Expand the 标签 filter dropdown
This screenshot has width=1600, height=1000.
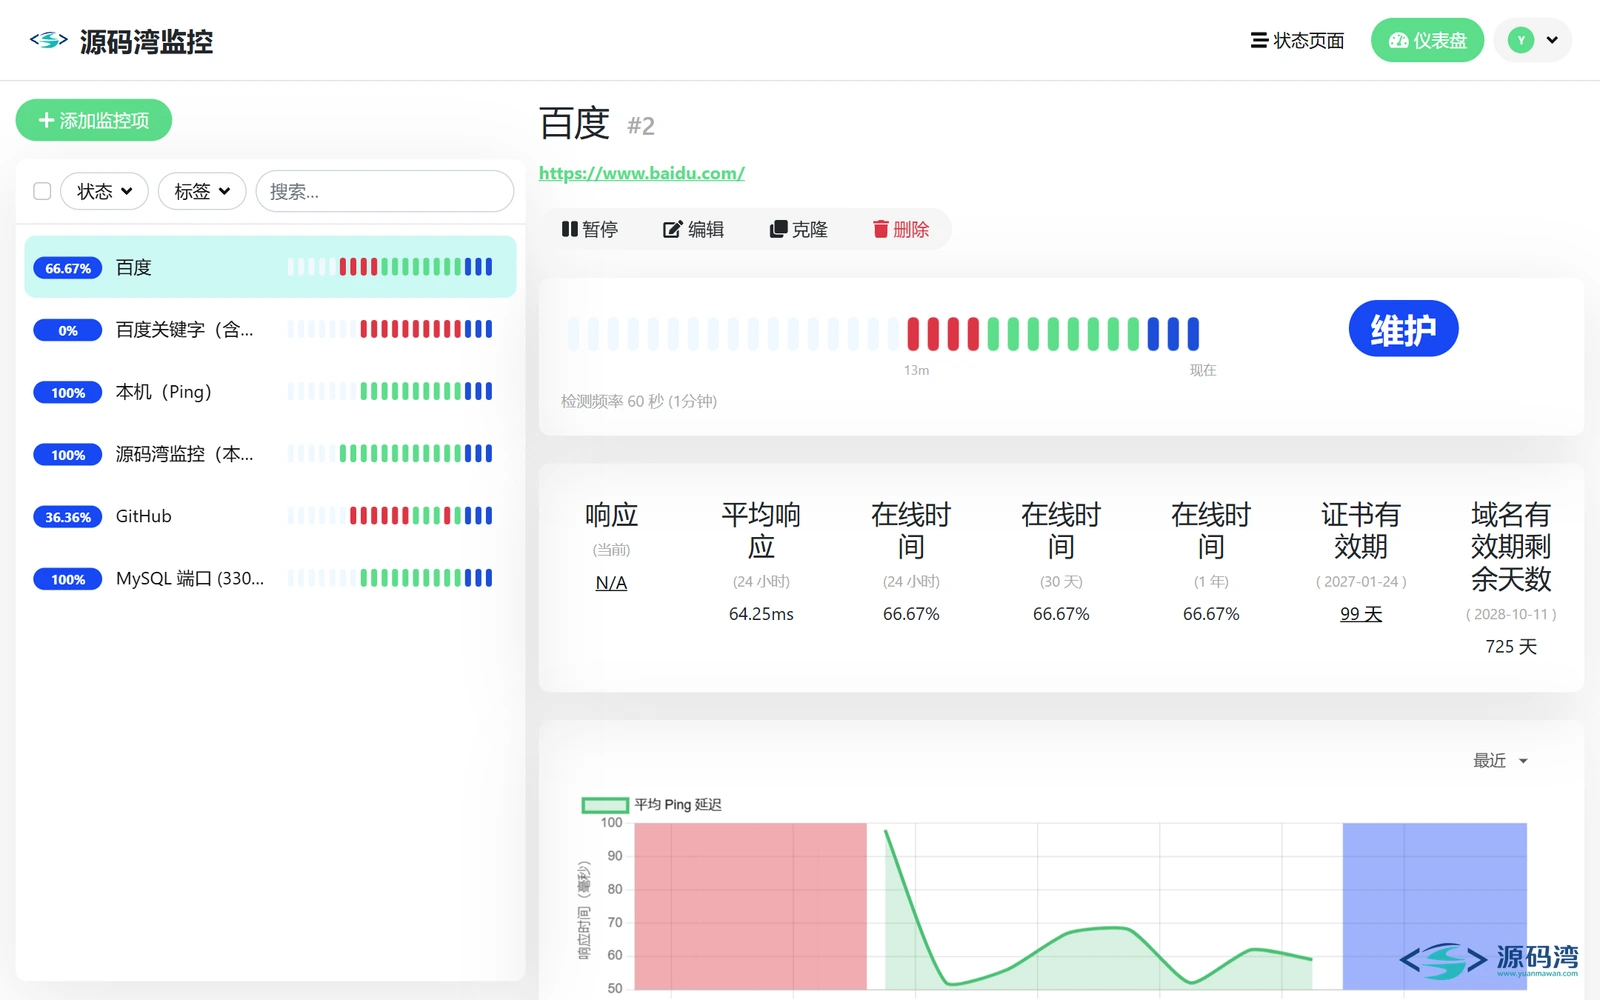202,191
